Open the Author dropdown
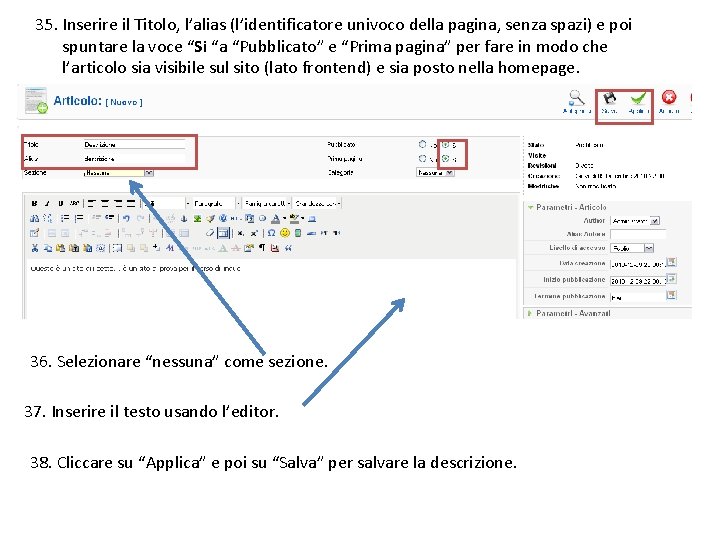 click(x=635, y=221)
